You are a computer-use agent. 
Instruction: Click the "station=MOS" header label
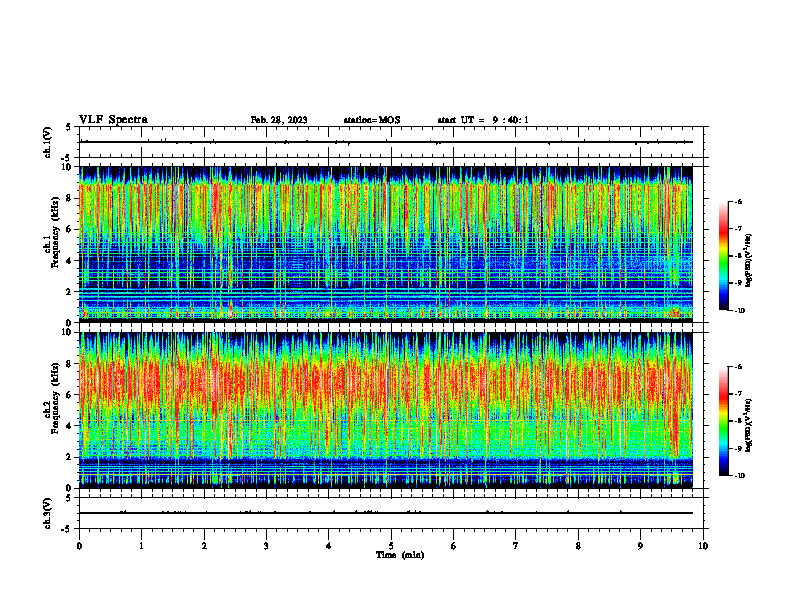pos(372,120)
